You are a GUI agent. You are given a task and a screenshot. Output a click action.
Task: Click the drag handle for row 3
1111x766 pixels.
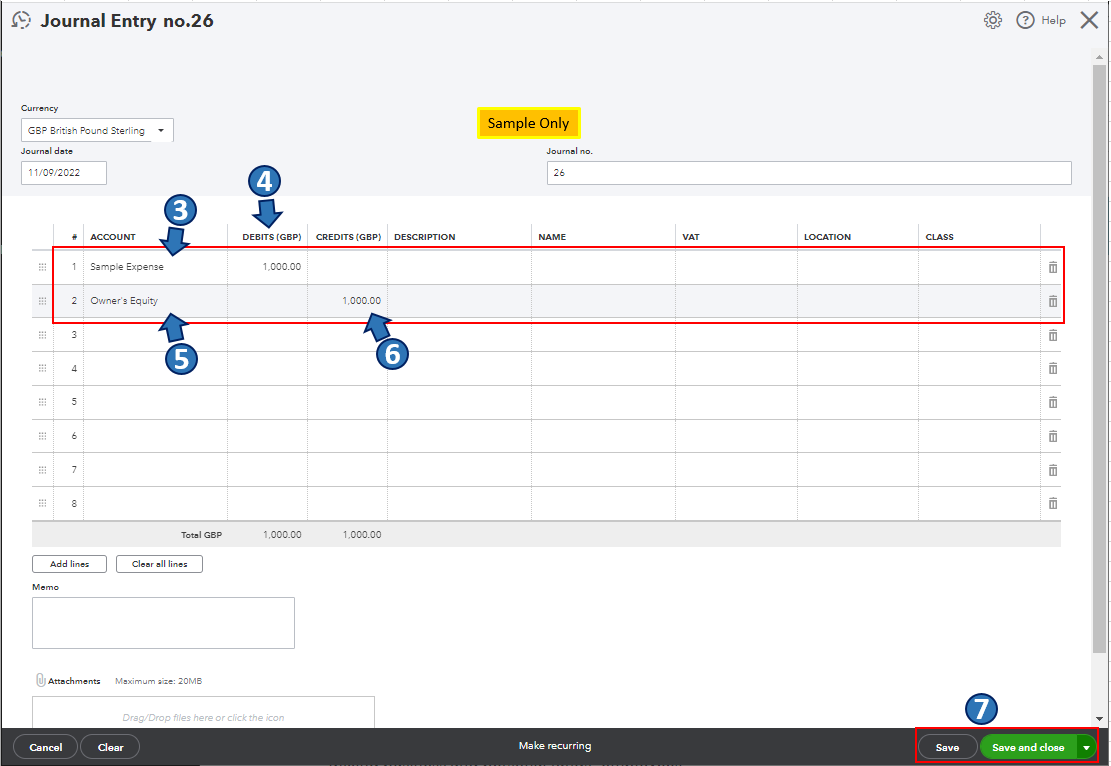tap(42, 335)
